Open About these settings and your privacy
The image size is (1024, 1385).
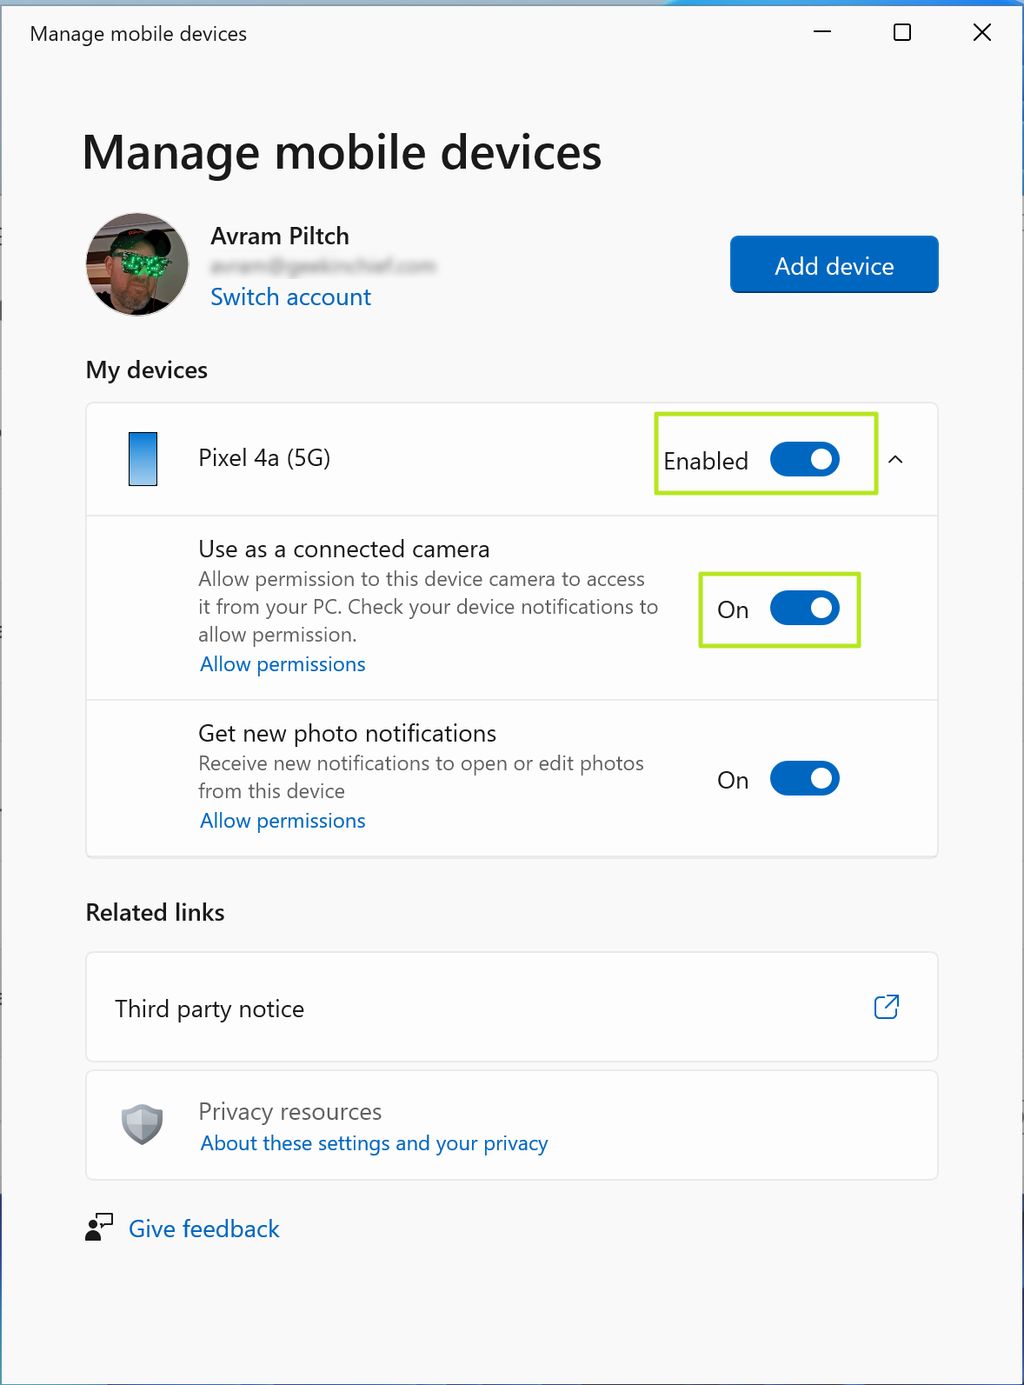point(374,1142)
